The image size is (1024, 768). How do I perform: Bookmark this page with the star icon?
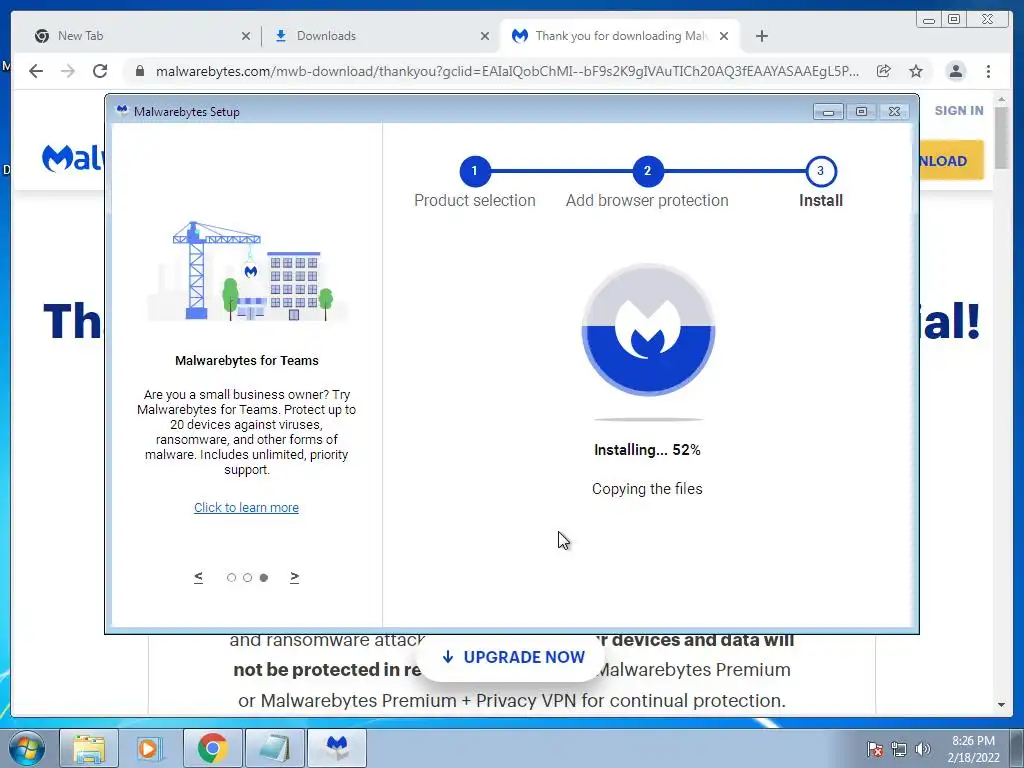(916, 71)
